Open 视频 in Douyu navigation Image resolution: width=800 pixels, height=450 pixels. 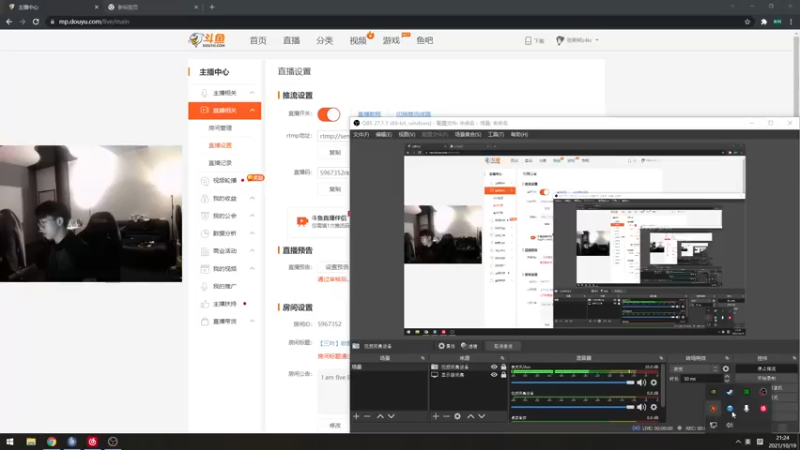click(x=358, y=40)
